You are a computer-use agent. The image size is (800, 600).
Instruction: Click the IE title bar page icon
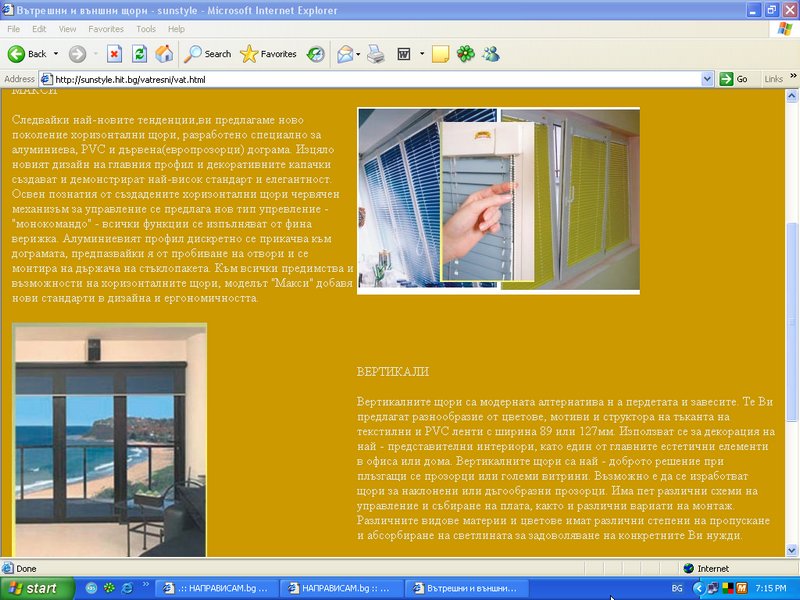(x=8, y=10)
